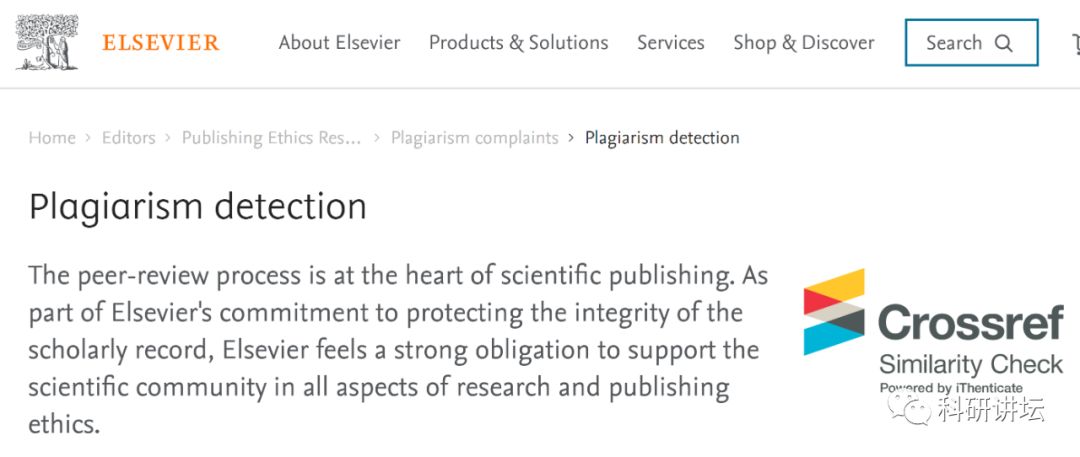Open Publishing Ethics Res... breadcrumb
Viewport: 1080px width, 457px height.
click(x=271, y=138)
